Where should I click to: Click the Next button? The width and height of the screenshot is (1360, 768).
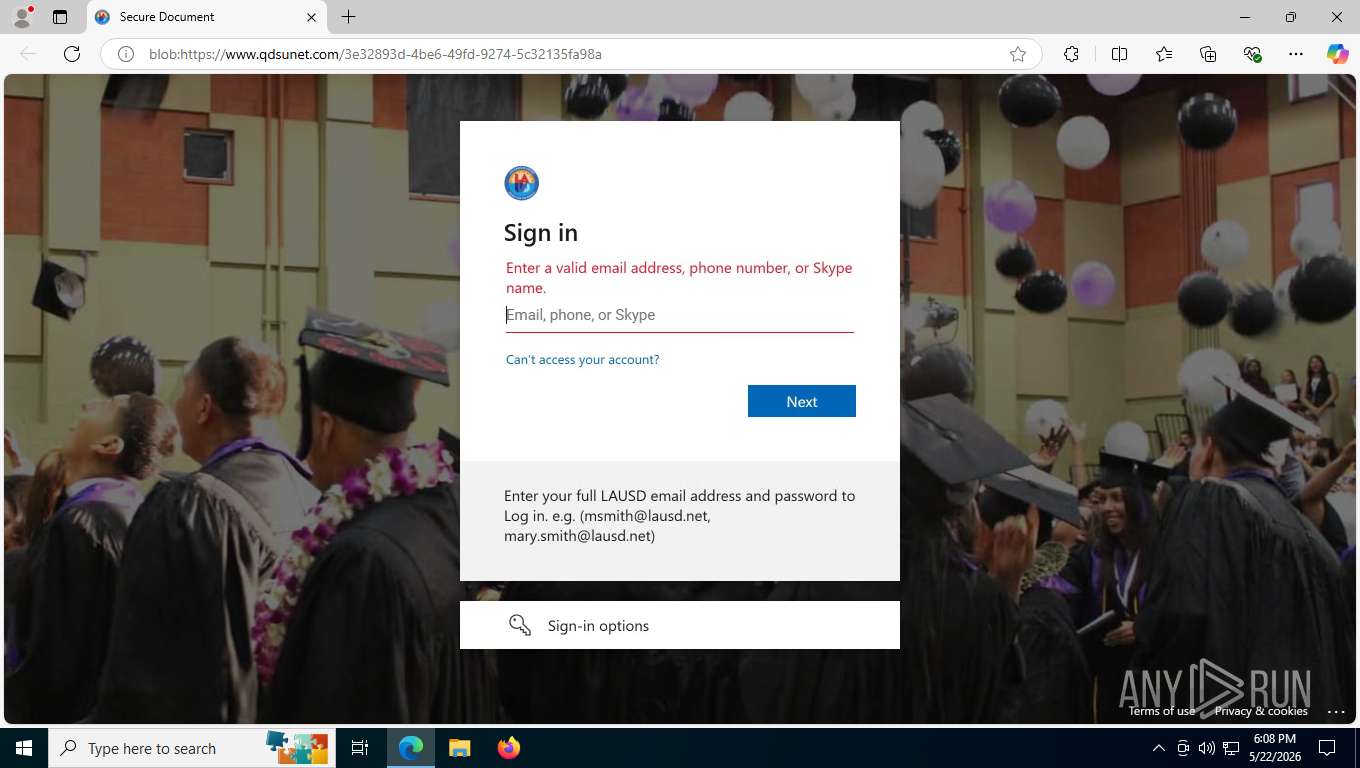point(802,401)
